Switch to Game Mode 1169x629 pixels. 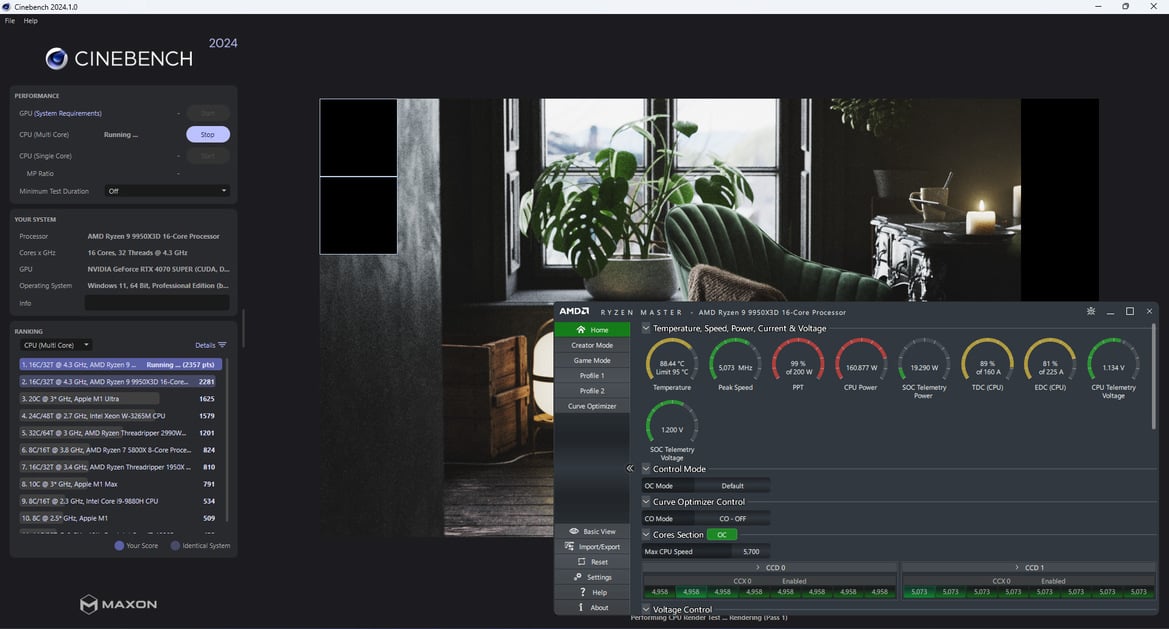point(593,360)
